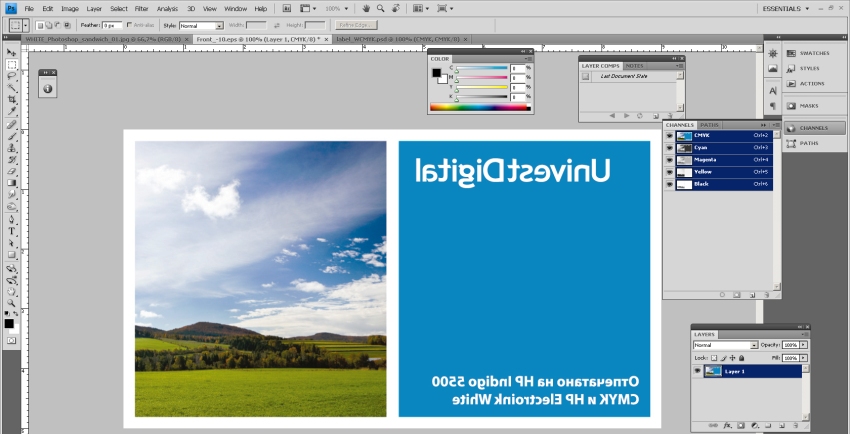Switch to the Notes tab

pyautogui.click(x=634, y=66)
